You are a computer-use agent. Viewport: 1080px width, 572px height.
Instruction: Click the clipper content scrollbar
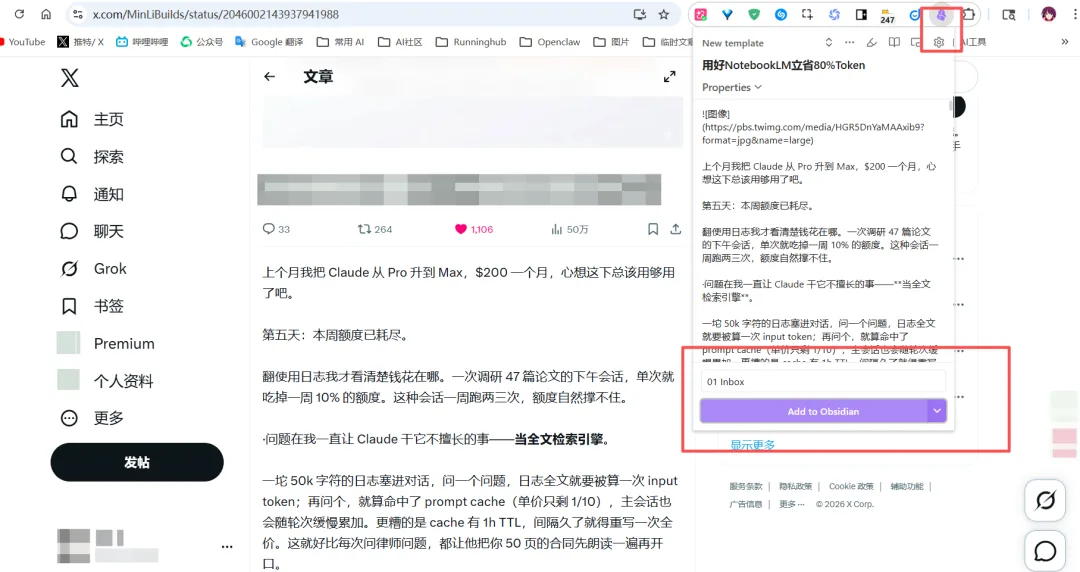(951, 105)
